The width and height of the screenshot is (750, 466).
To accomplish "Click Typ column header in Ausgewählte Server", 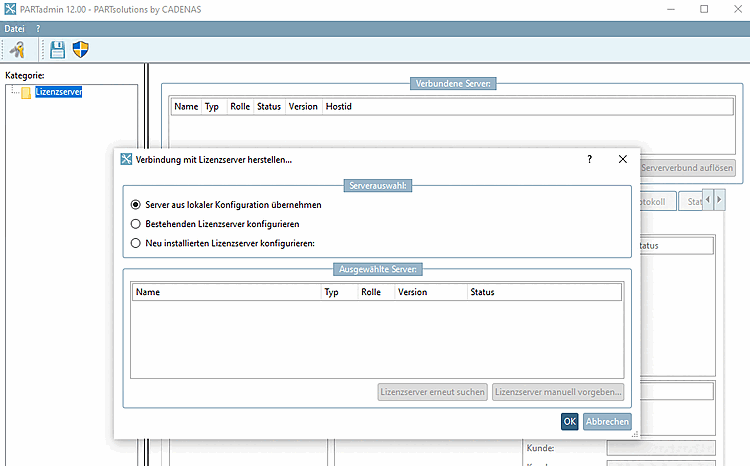I will [340, 292].
